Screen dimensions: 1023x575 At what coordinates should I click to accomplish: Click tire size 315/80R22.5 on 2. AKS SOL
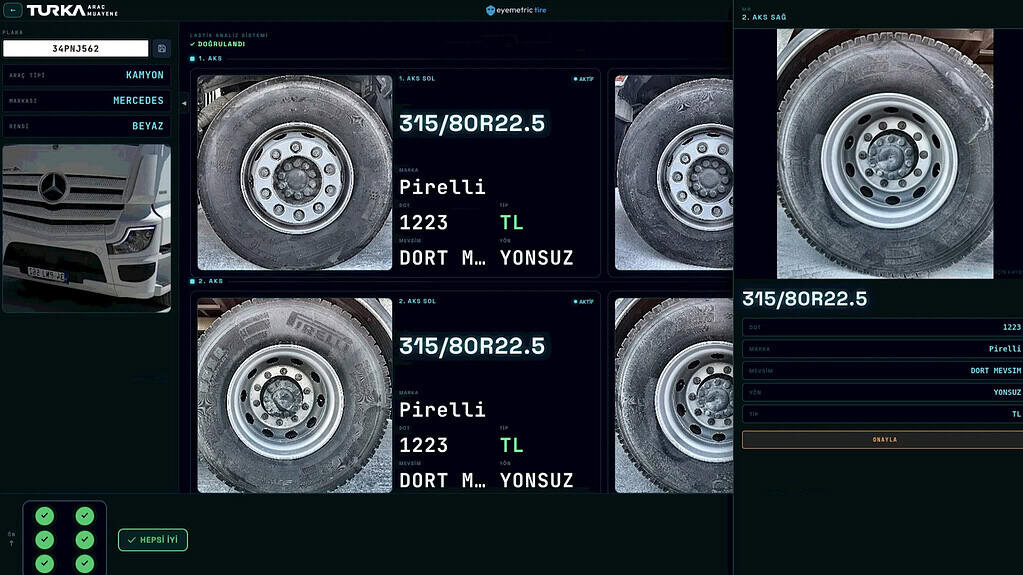(472, 346)
